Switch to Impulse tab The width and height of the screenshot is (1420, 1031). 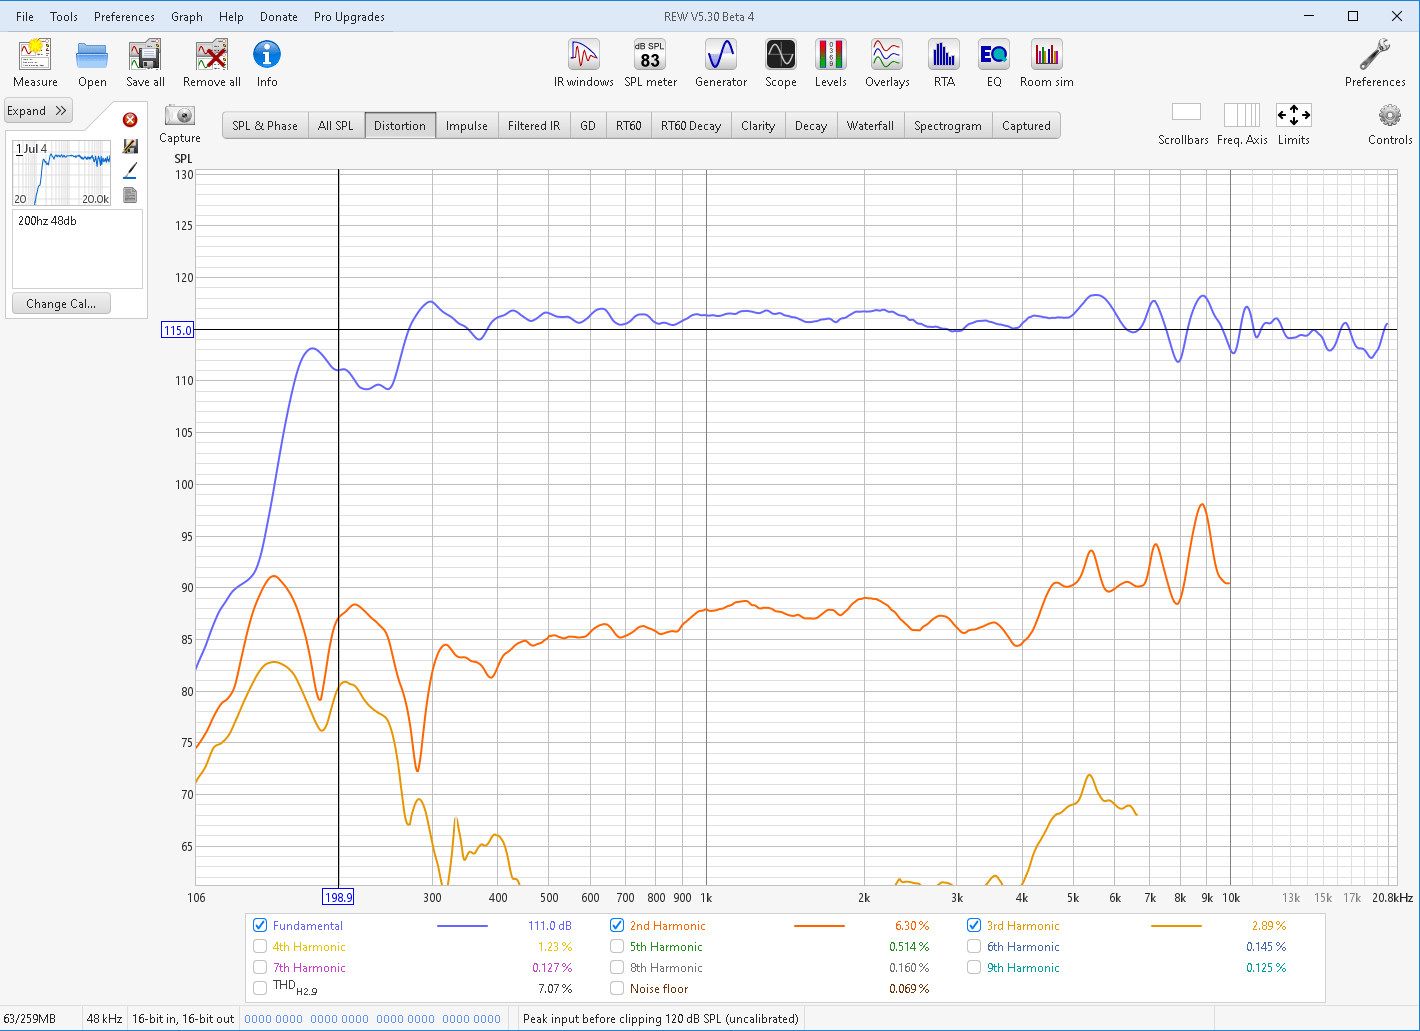[x=467, y=125]
